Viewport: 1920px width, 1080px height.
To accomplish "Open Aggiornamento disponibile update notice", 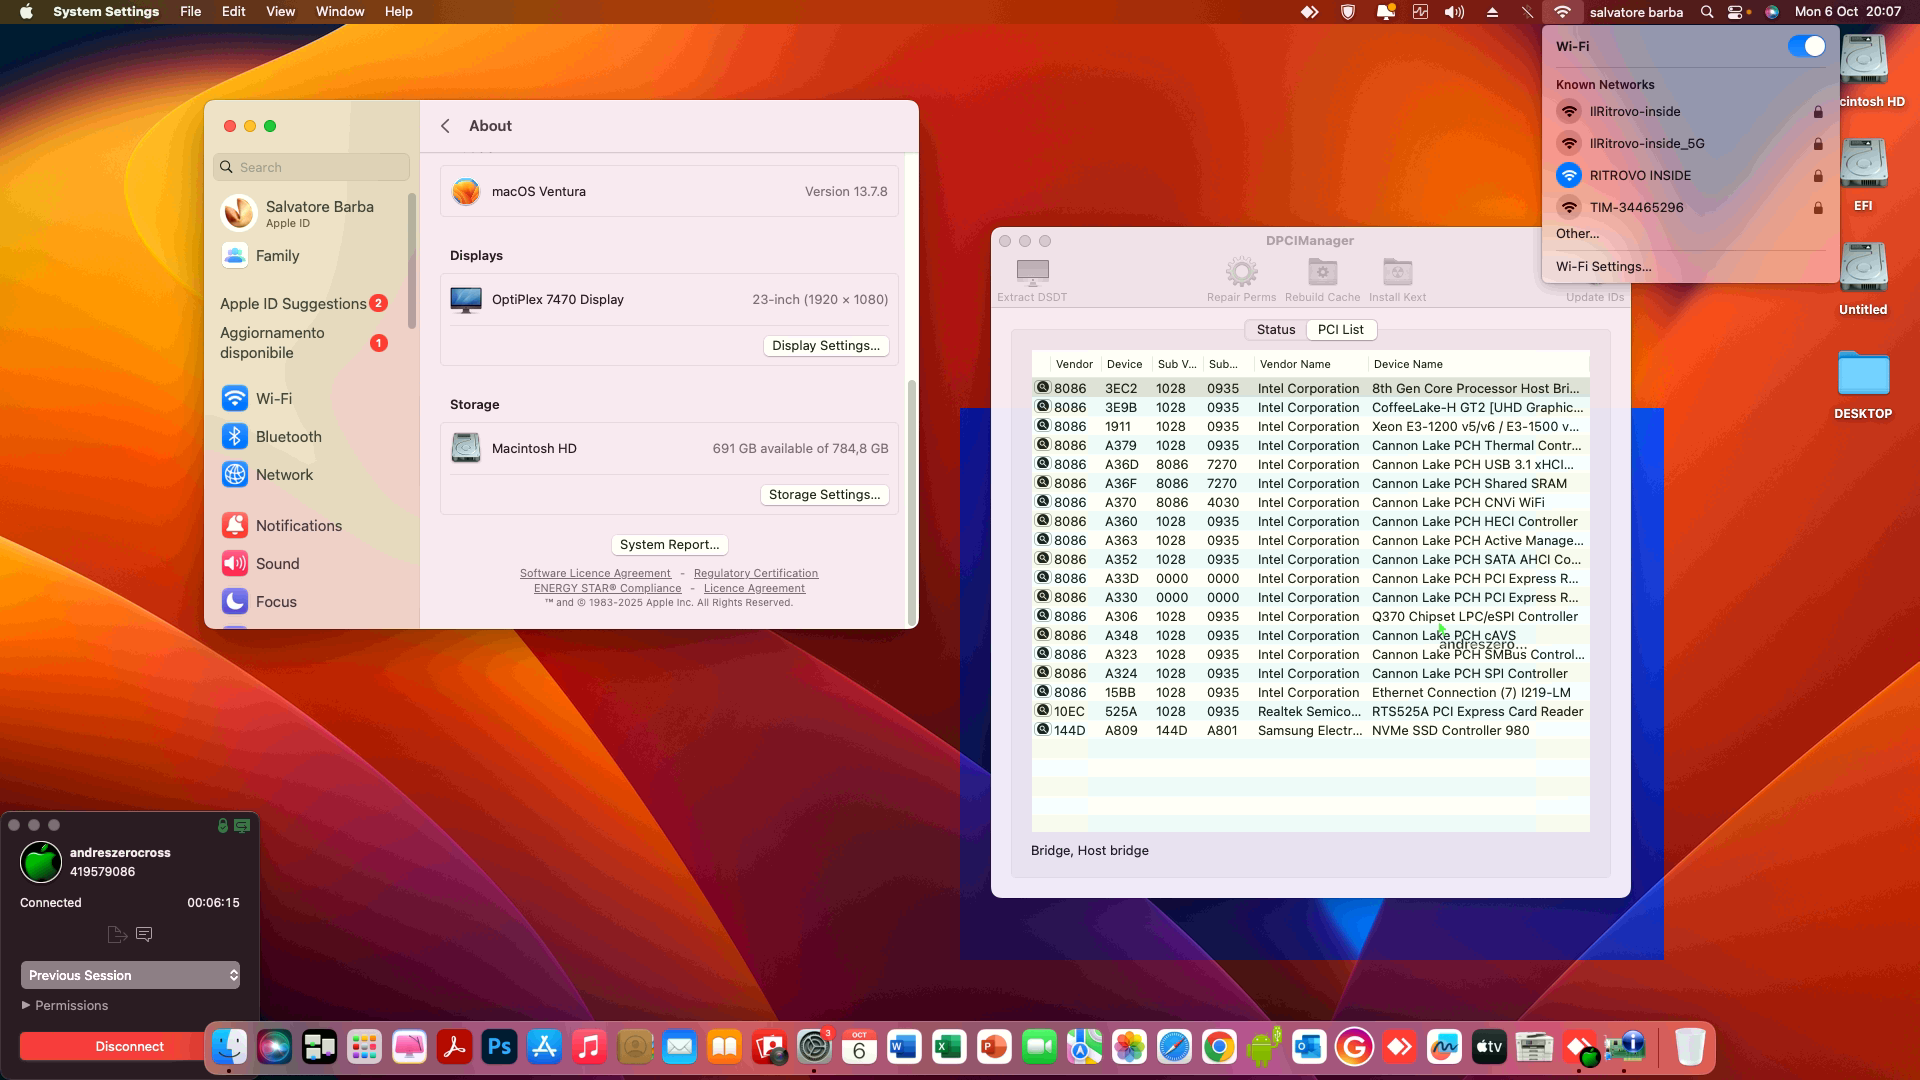I will [x=304, y=343].
